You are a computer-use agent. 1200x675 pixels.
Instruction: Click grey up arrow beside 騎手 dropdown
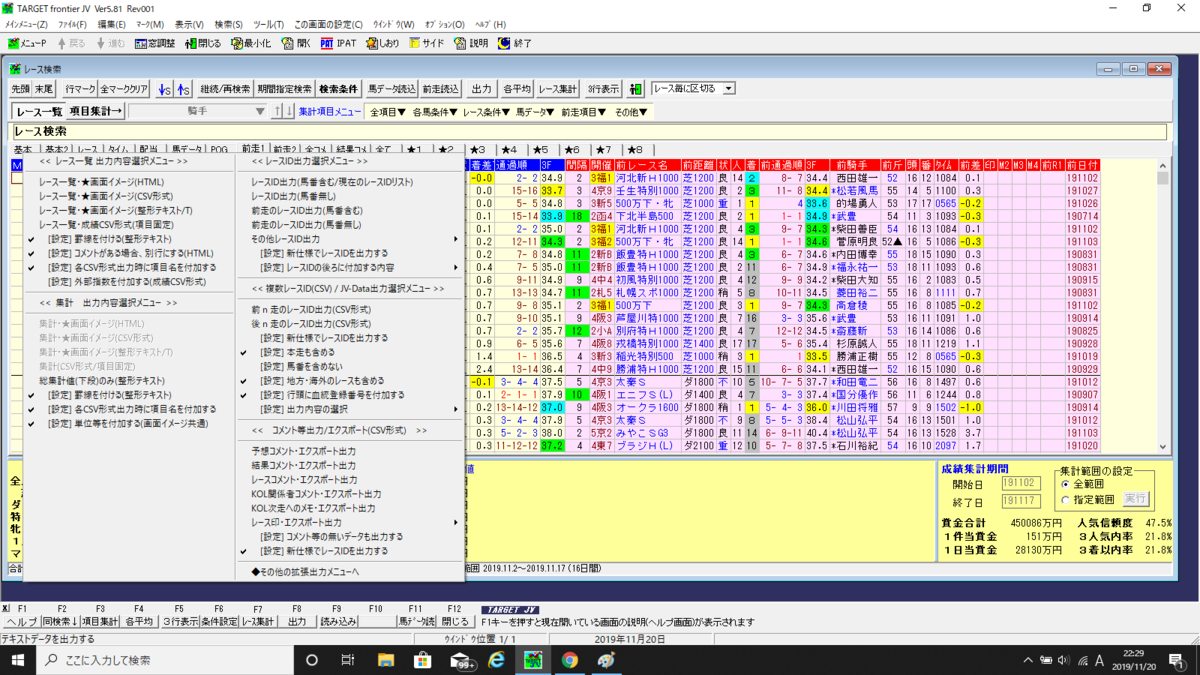click(279, 112)
